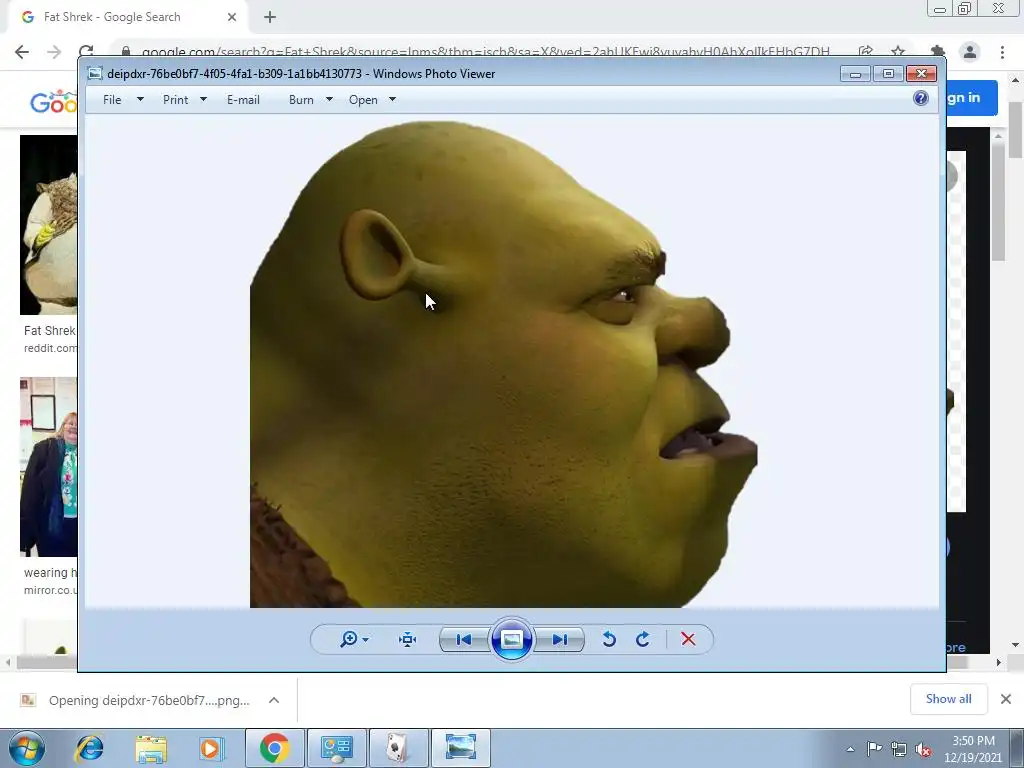
Task: Click the network tray icon
Action: click(899, 749)
